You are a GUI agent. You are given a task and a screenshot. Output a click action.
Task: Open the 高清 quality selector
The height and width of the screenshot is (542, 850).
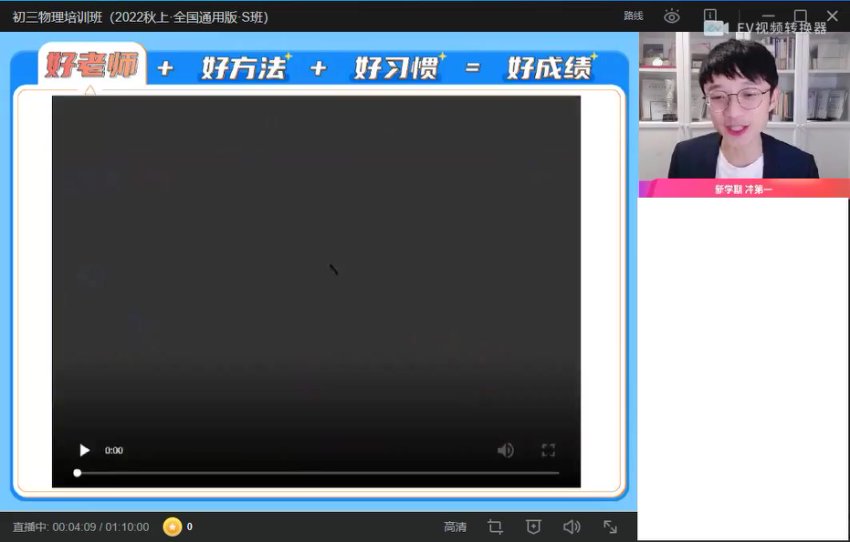click(x=455, y=527)
